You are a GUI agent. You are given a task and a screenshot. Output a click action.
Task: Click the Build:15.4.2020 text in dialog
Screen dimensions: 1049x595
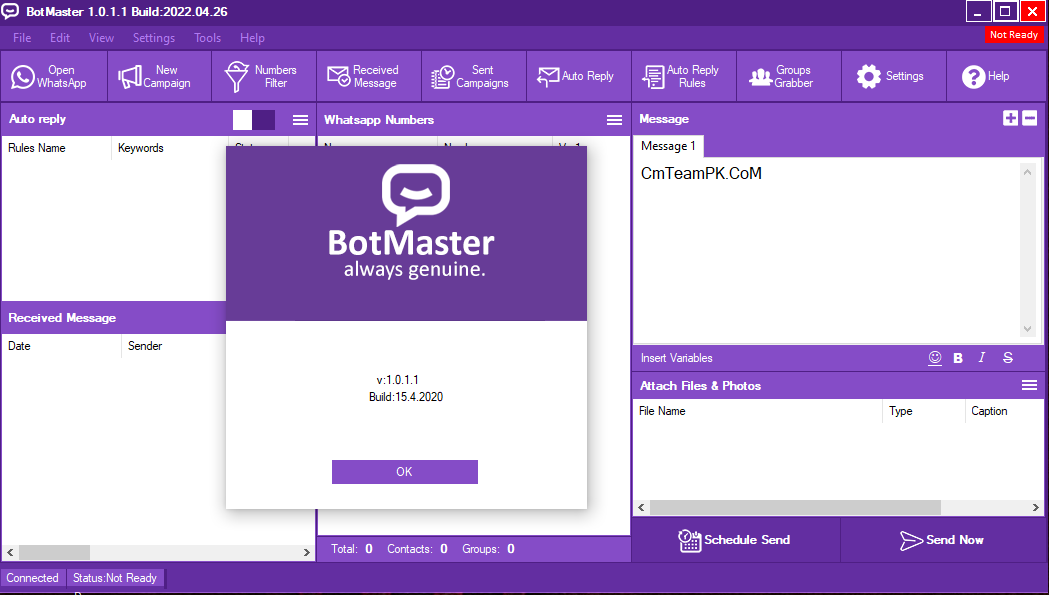pyautogui.click(x=406, y=397)
